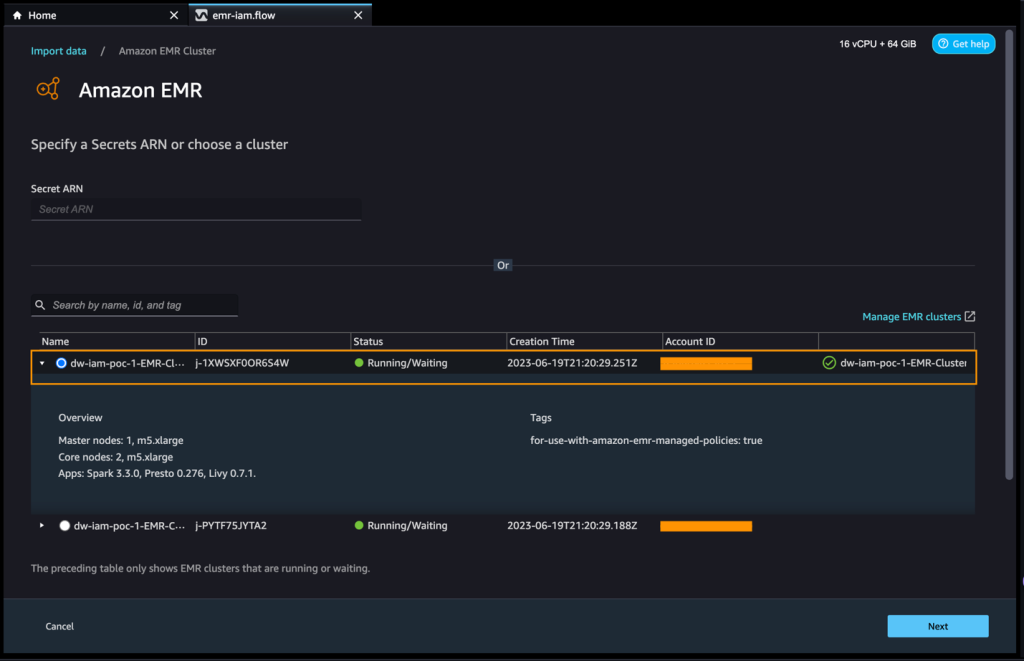Viewport: 1024px width, 661px height.
Task: Click the Account ID column header
Action: click(x=690, y=341)
